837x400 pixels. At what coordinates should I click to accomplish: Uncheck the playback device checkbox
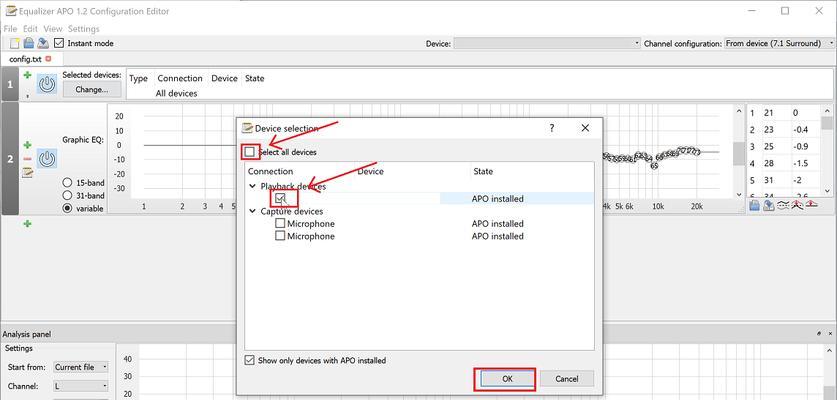[x=280, y=199]
